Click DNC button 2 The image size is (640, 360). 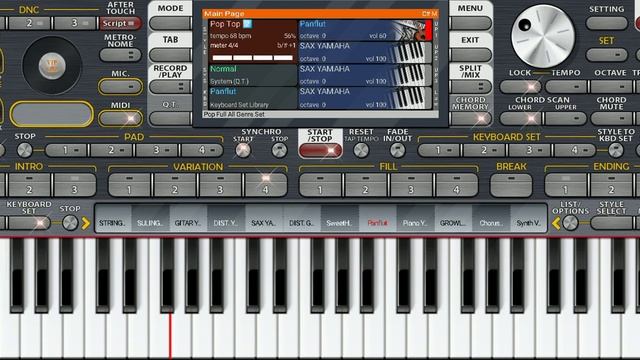coord(29,23)
